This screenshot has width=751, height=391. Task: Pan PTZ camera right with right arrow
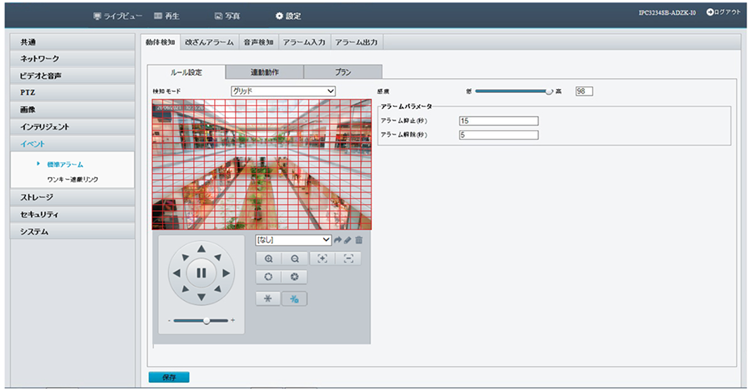tap(226, 273)
